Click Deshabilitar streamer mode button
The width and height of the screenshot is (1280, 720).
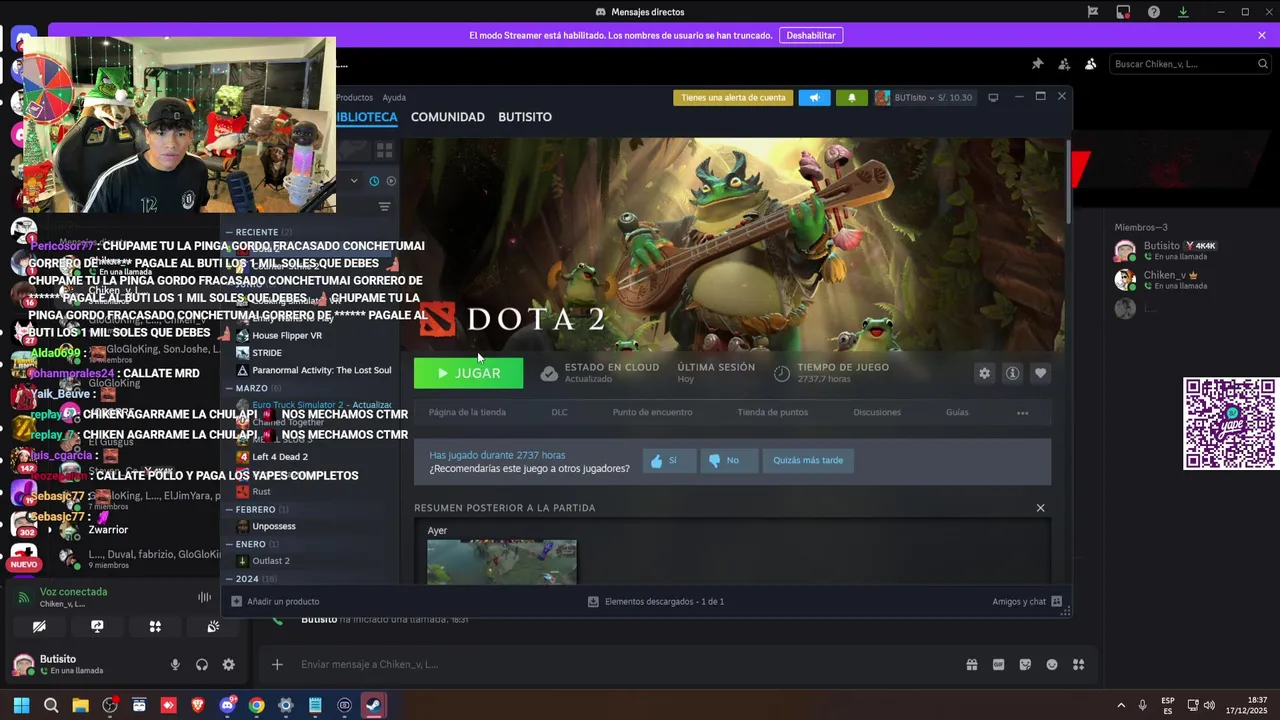pos(811,35)
